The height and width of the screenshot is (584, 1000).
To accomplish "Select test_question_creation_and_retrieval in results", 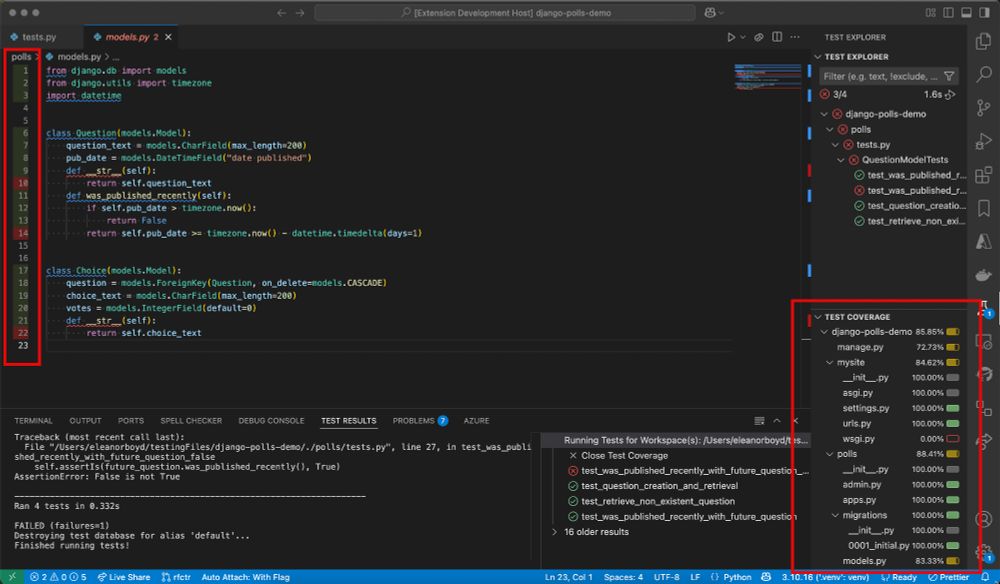I will tap(659, 486).
